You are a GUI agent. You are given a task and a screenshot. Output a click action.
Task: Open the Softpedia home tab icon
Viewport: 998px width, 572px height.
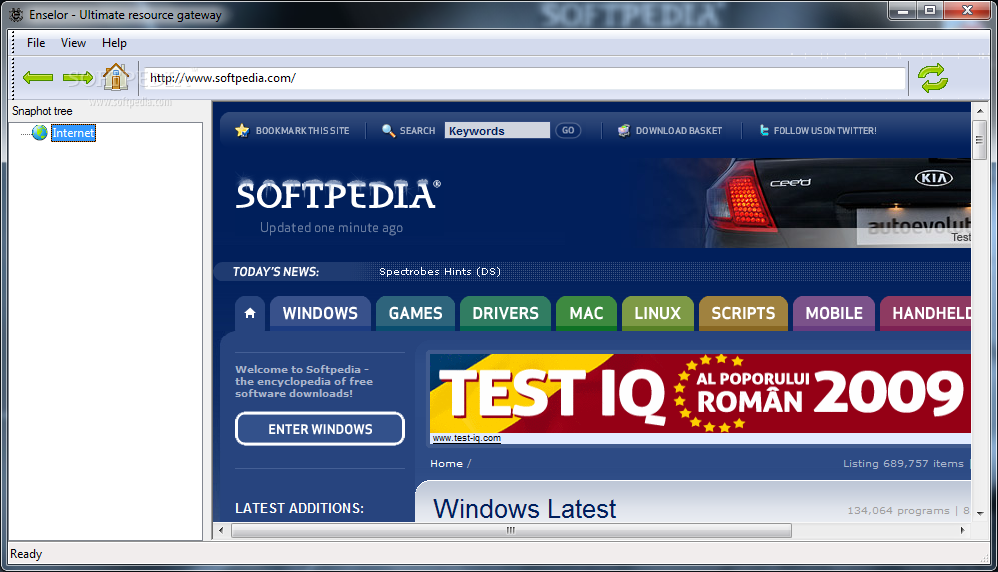250,313
